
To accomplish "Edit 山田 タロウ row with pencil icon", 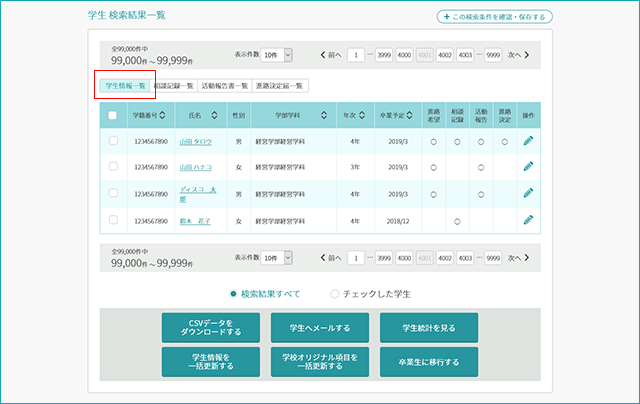I will 528,141.
